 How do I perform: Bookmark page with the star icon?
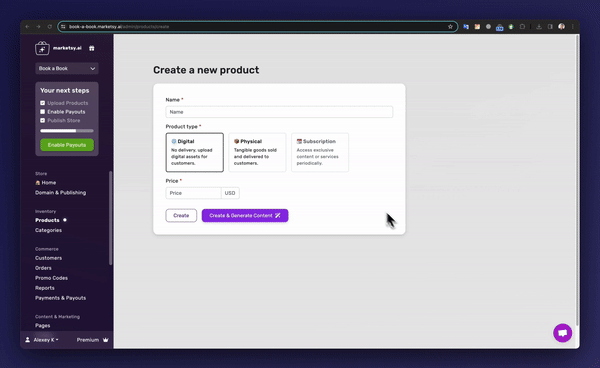[x=450, y=27]
